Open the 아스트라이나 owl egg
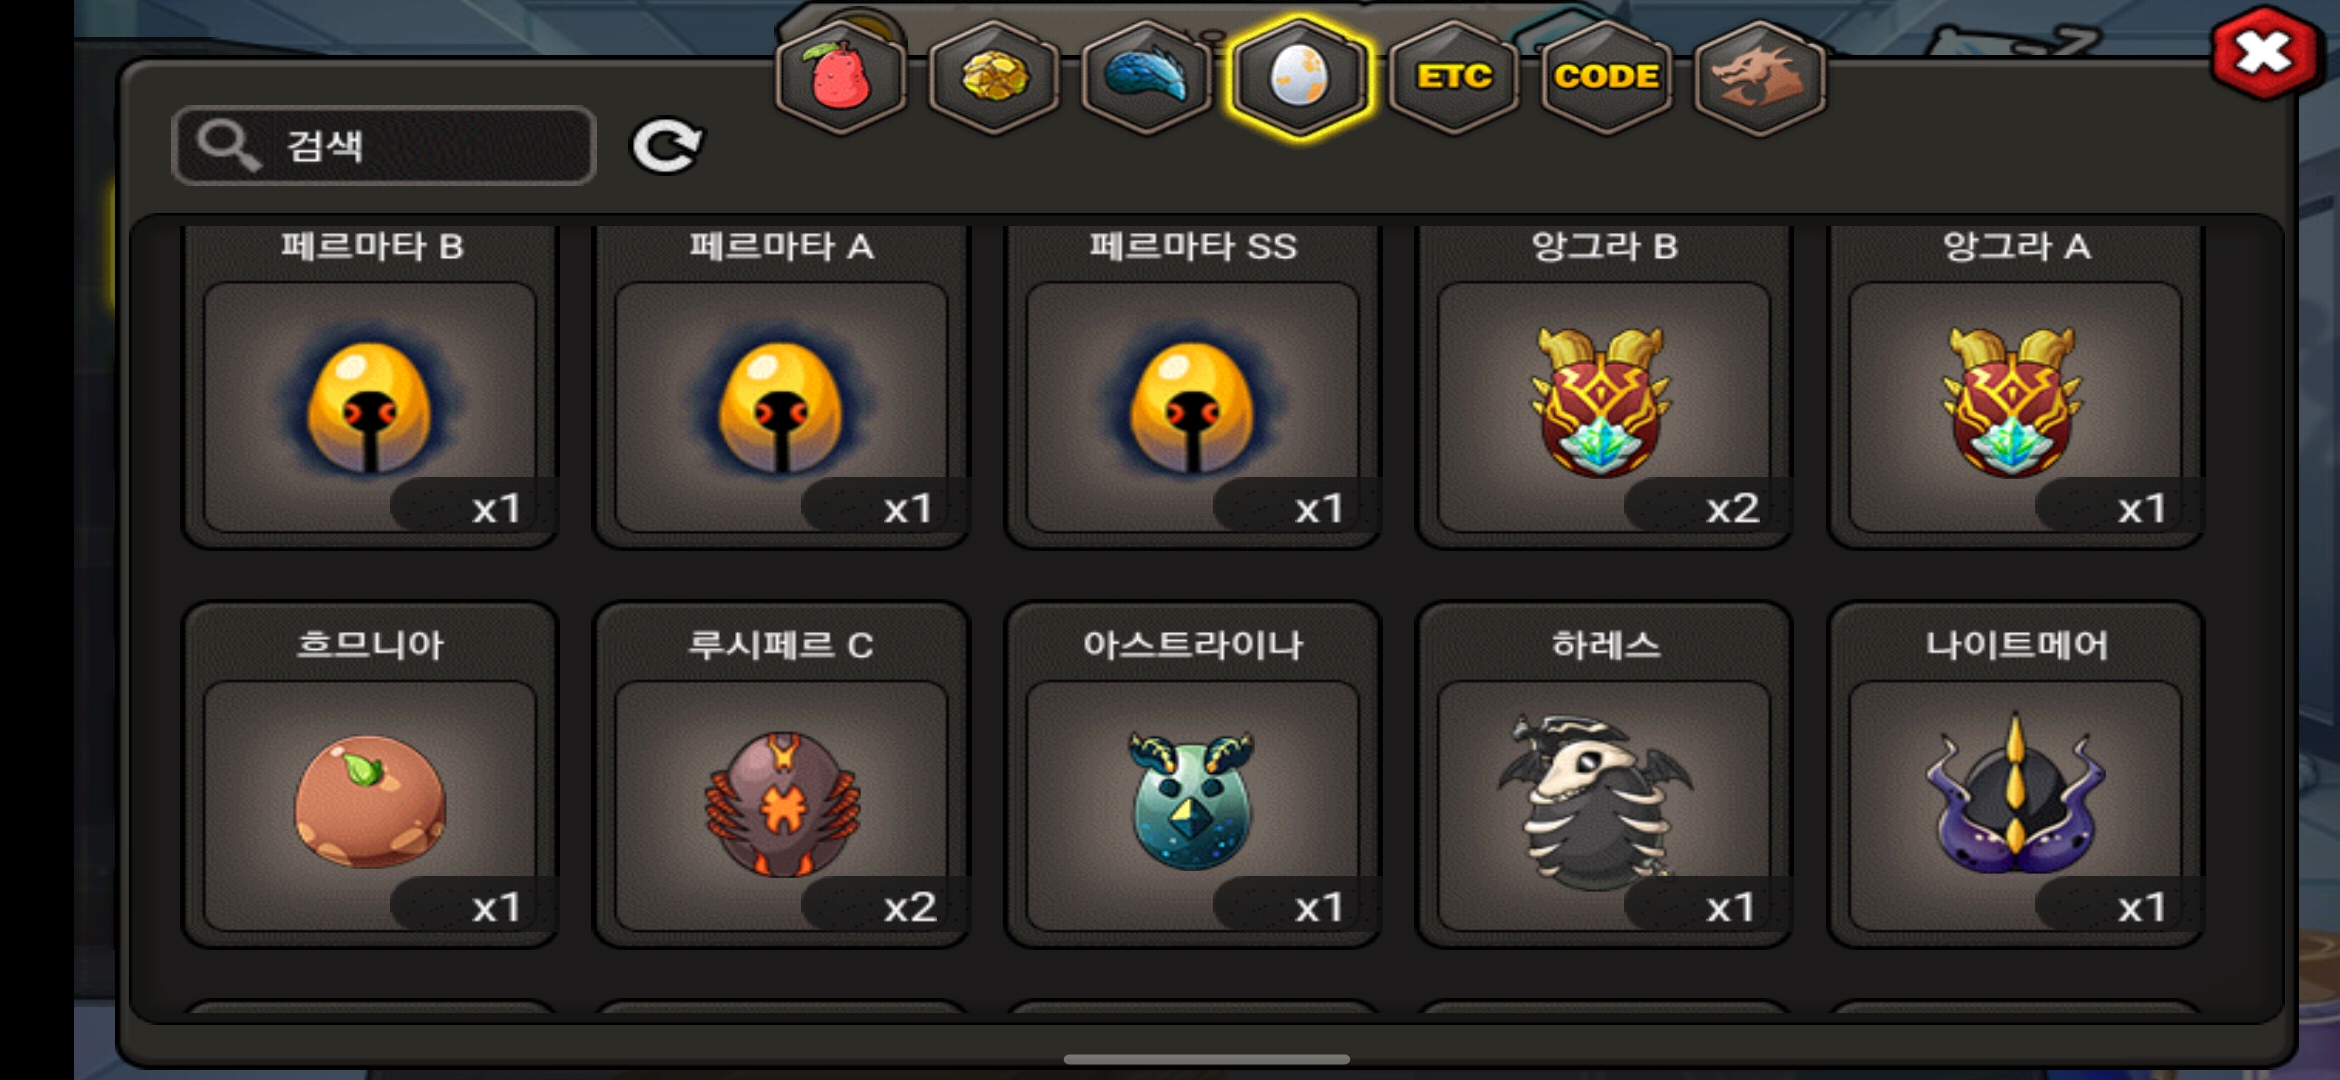This screenshot has height=1080, width=2340. tap(1193, 775)
